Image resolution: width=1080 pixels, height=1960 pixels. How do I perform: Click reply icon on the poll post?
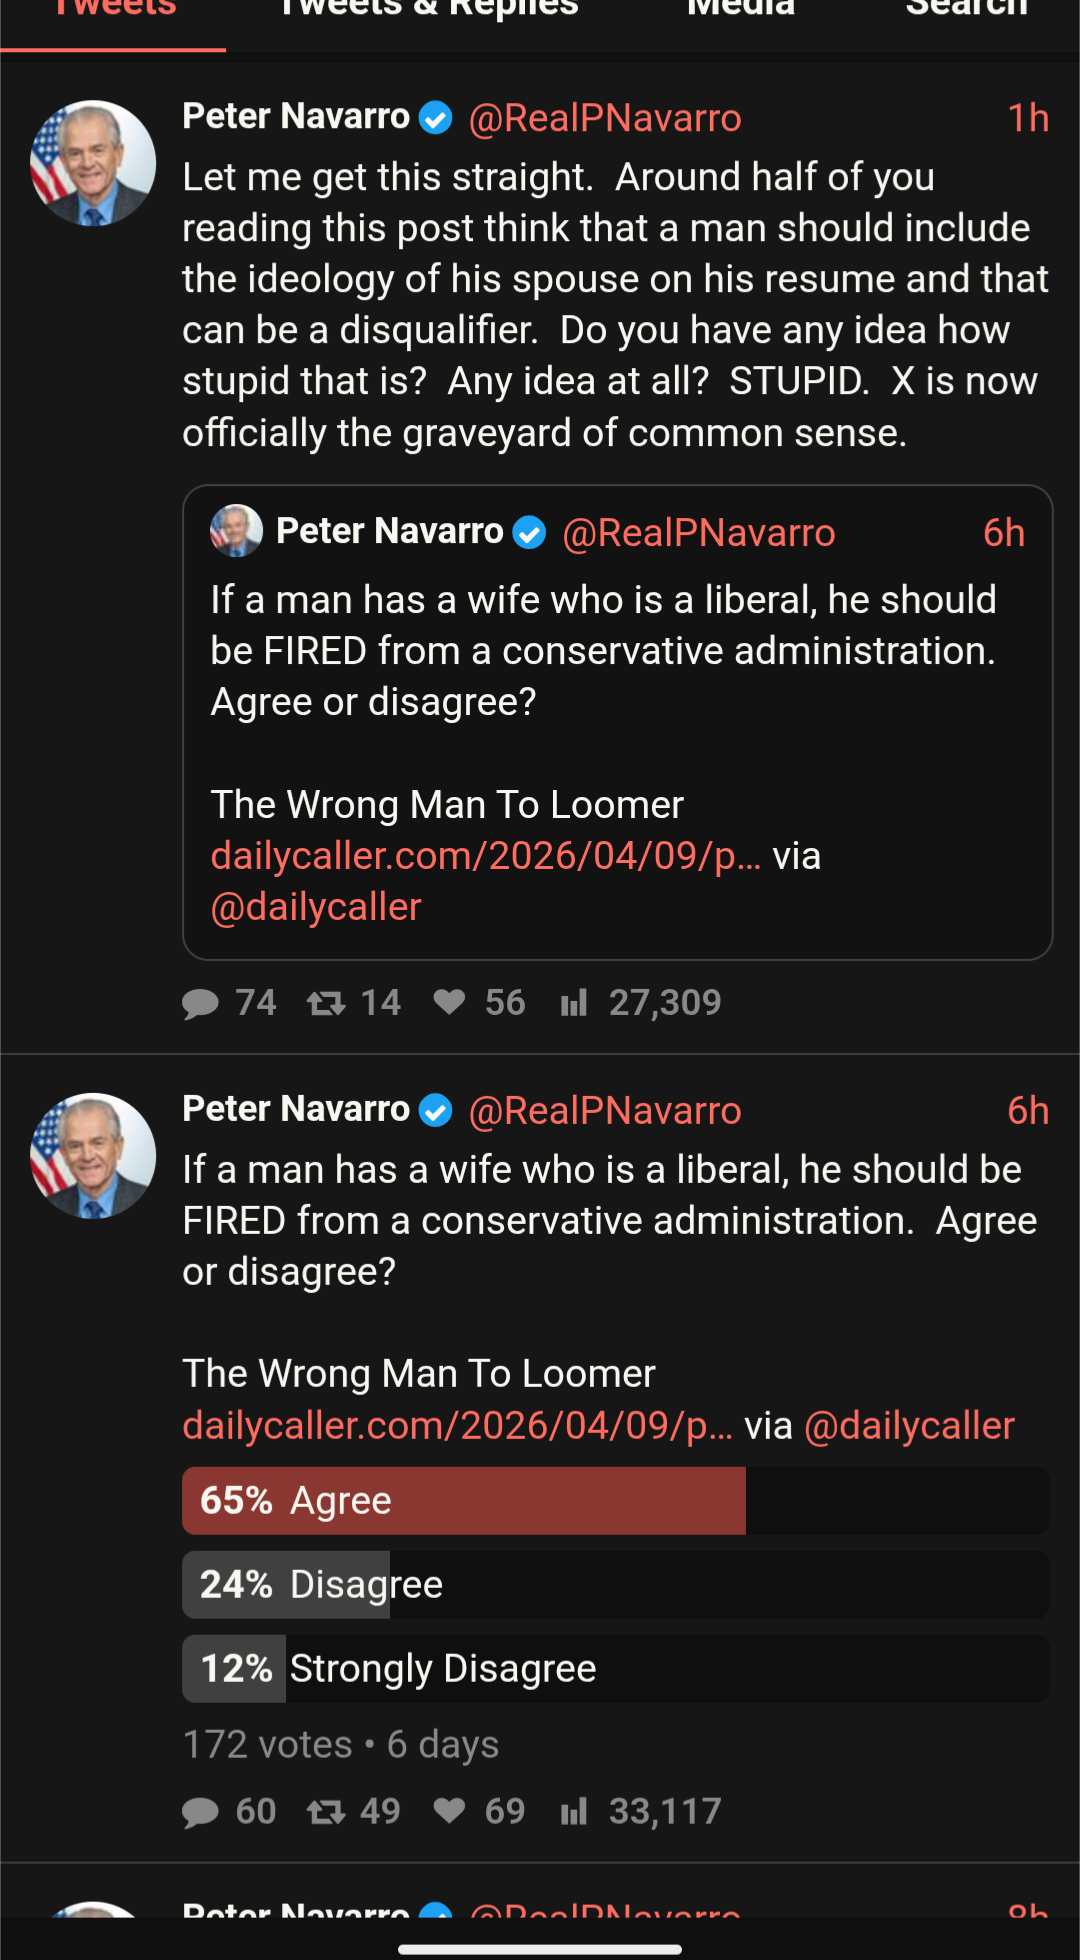tap(201, 1812)
